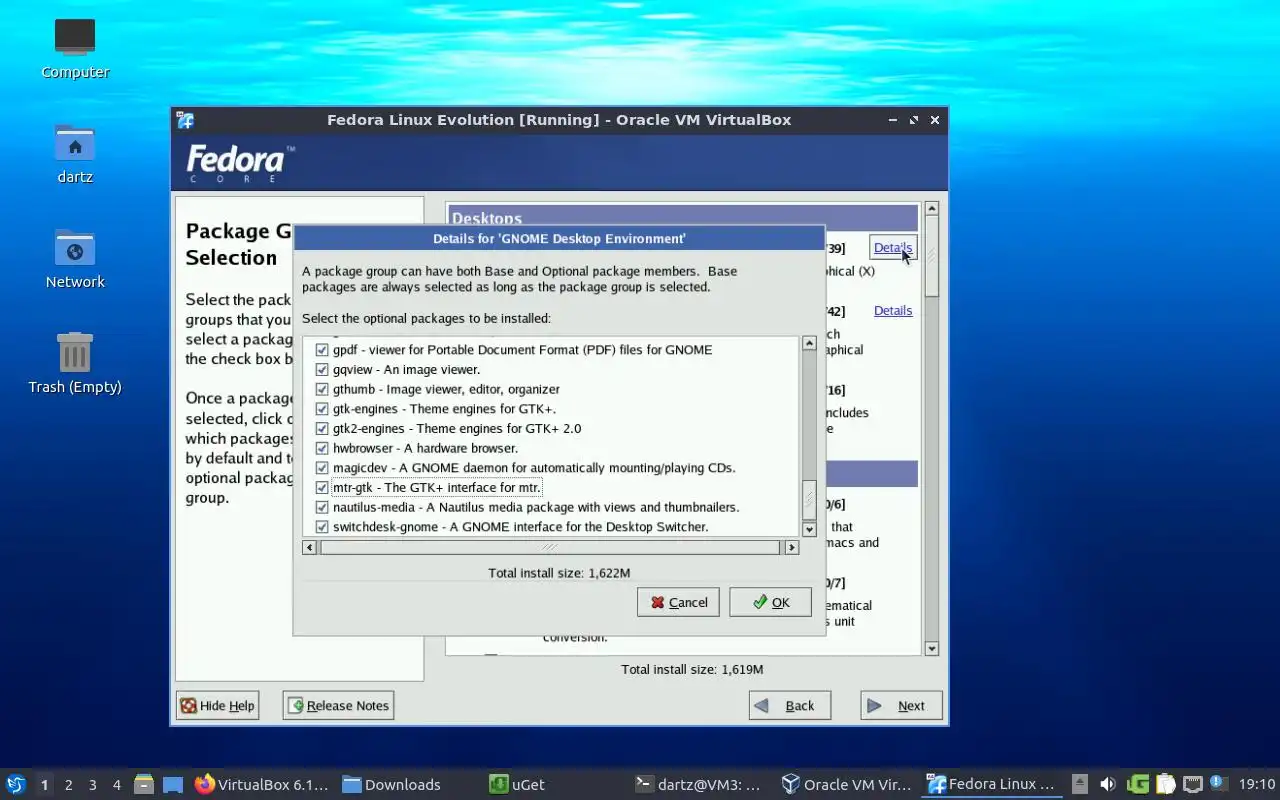Click 'Total install size: 1,619M' text
Viewport: 1280px width, 800px height.
point(692,669)
